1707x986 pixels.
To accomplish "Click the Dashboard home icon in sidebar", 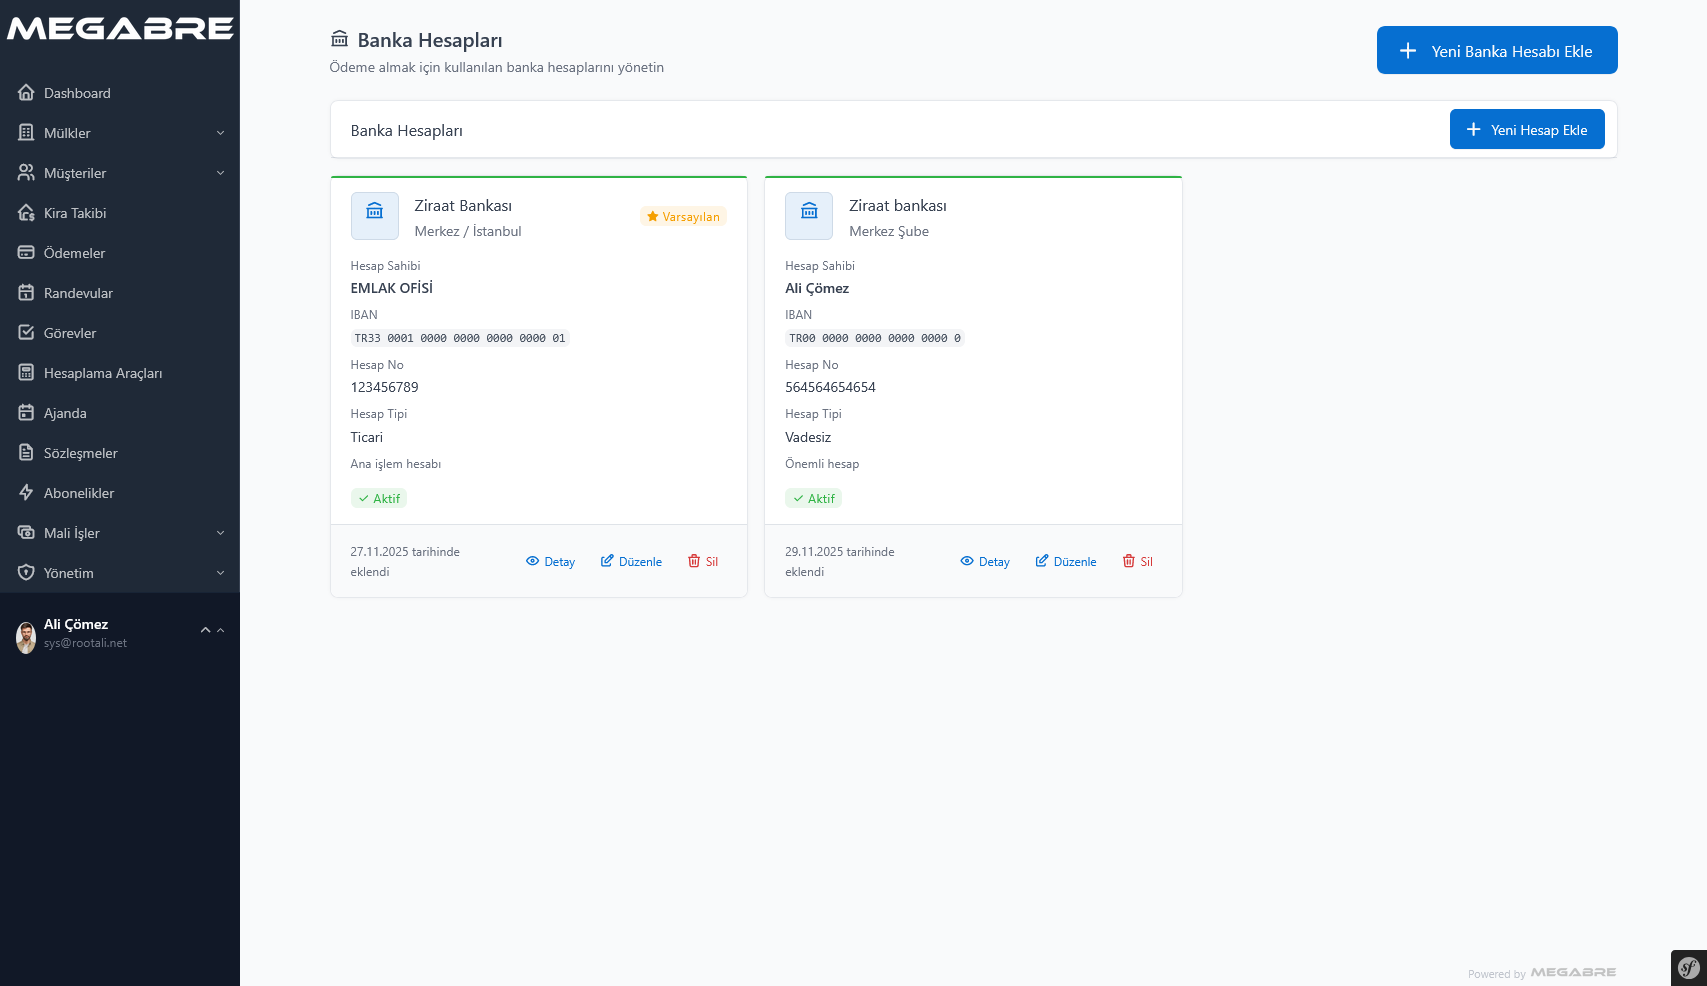I will [x=26, y=93].
